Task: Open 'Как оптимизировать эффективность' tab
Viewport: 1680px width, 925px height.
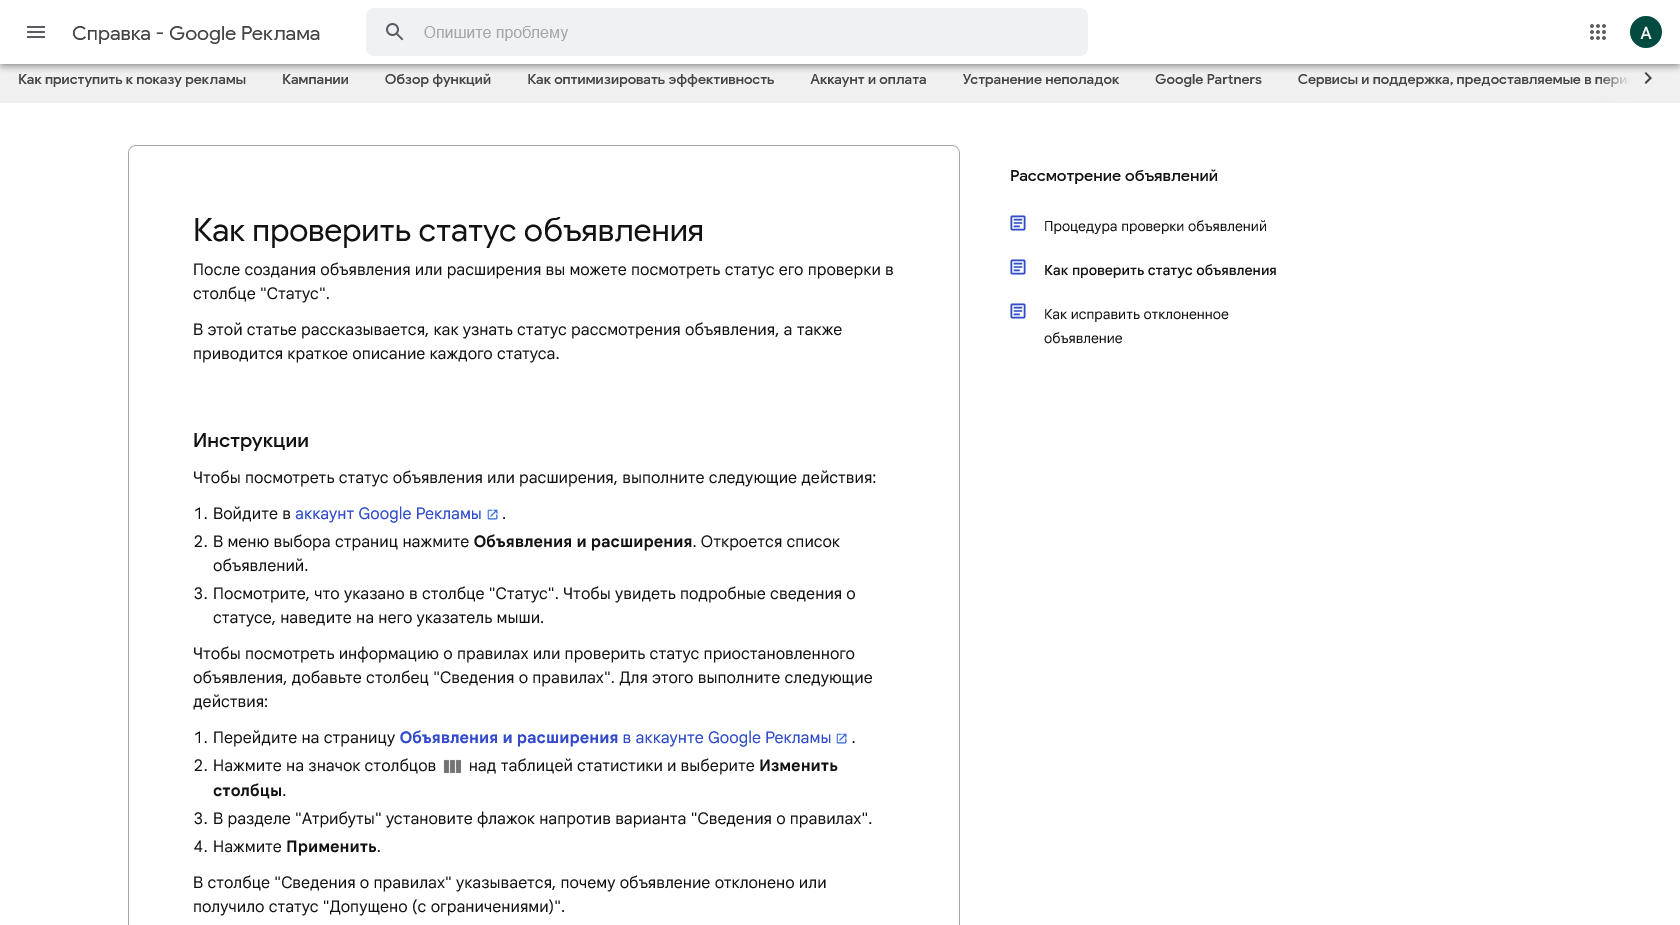Action: click(x=651, y=79)
